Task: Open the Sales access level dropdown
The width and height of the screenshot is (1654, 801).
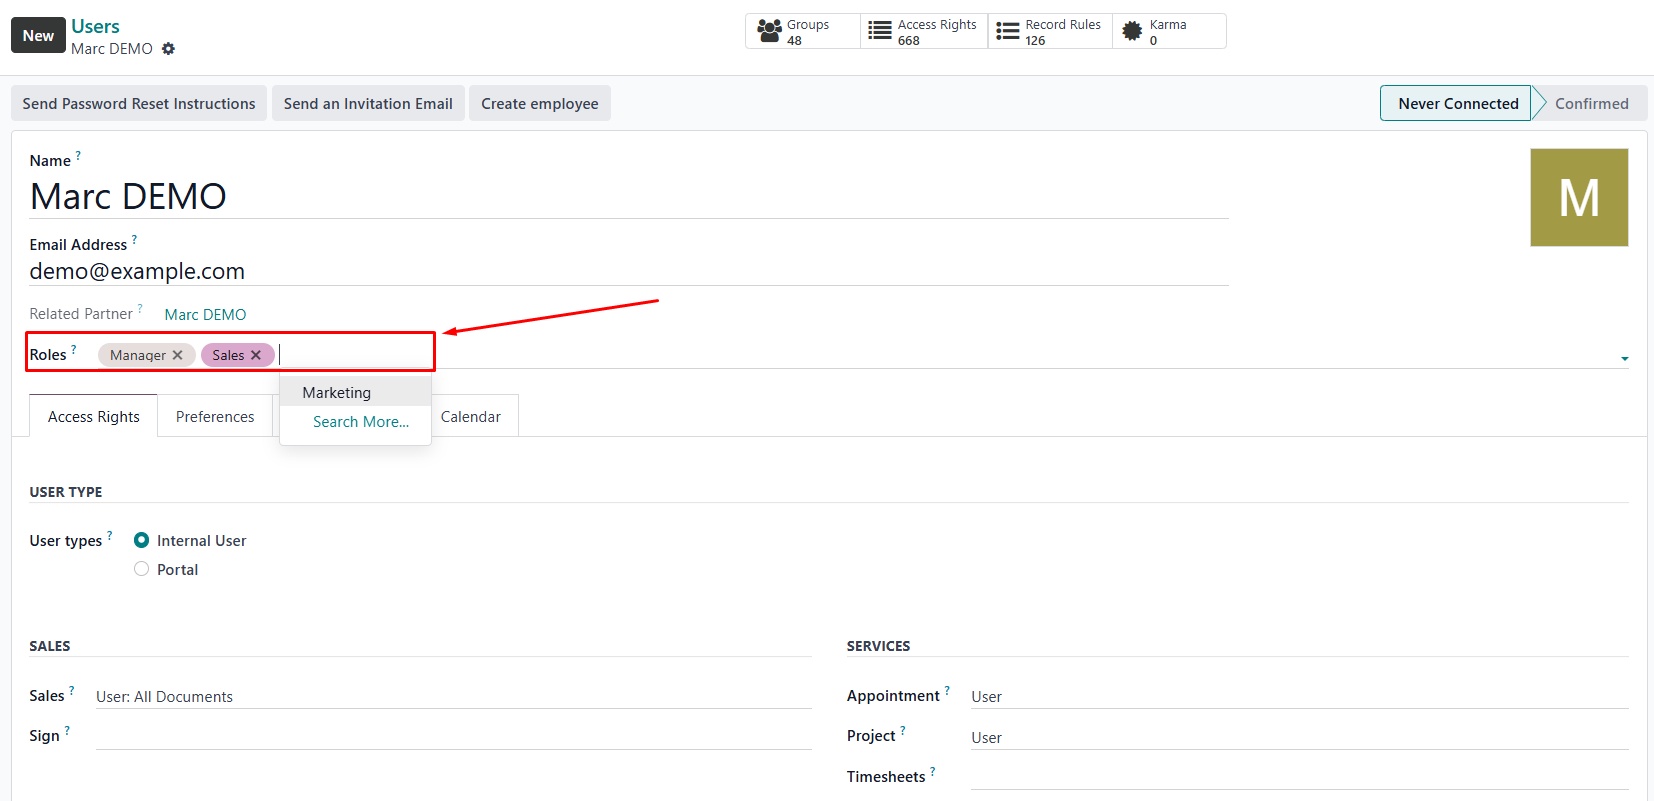Action: click(x=452, y=697)
